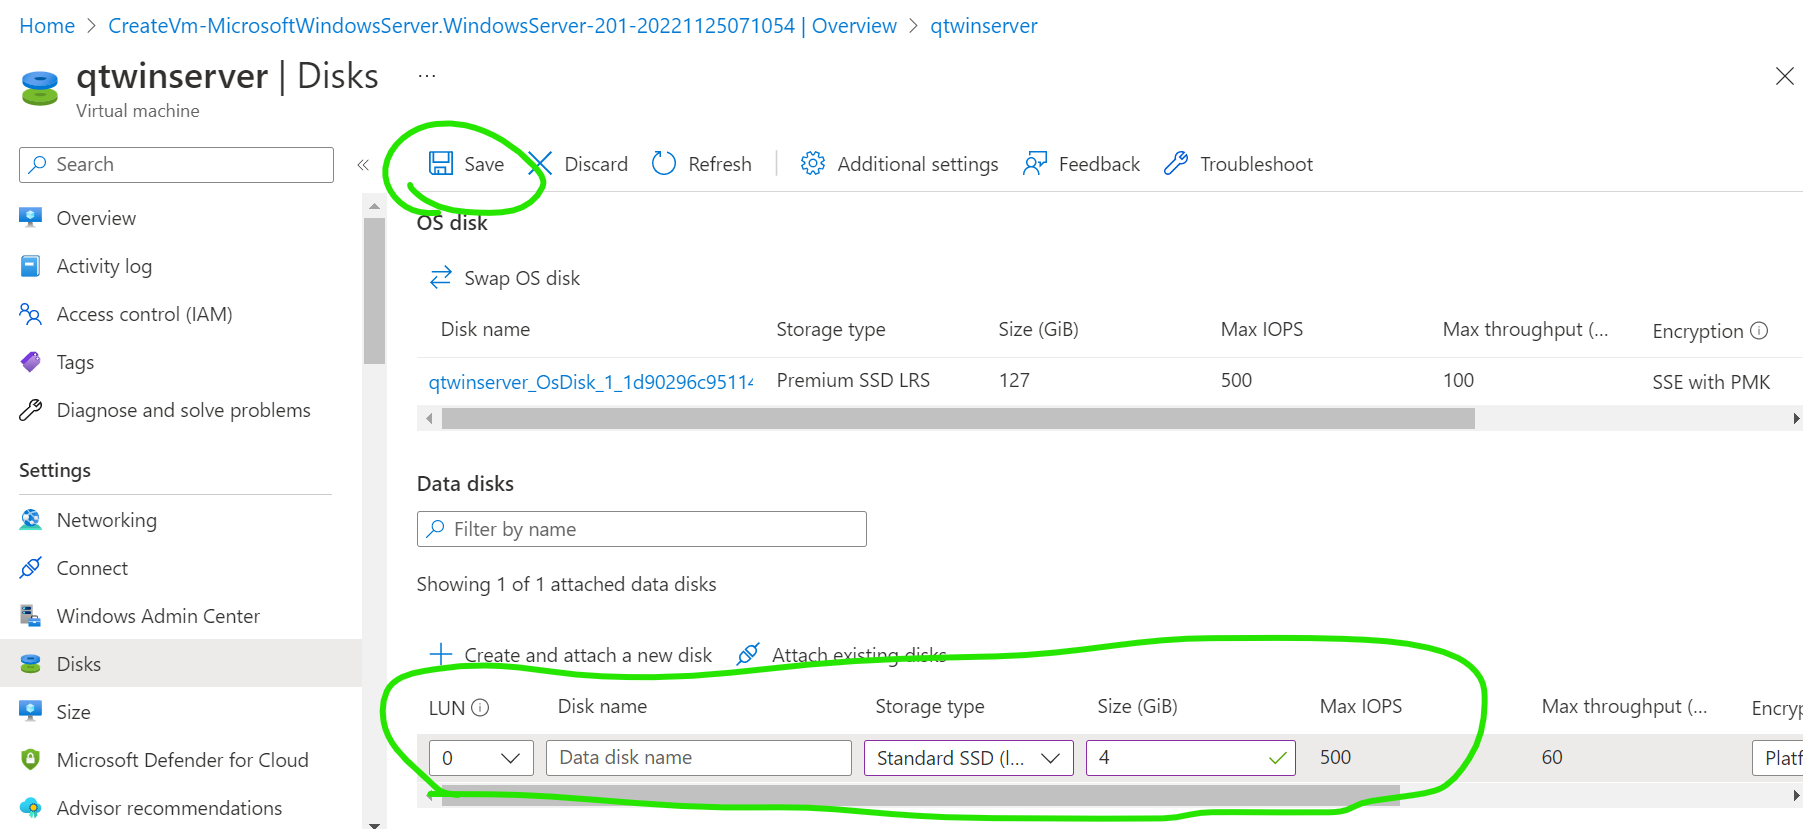The width and height of the screenshot is (1803, 829).
Task: Open the Storage type dropdown
Action: [969, 758]
